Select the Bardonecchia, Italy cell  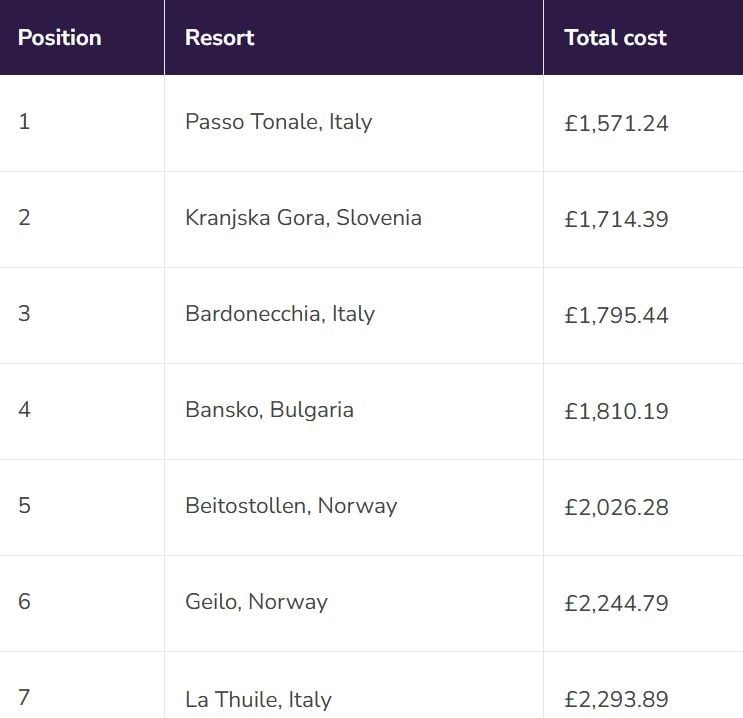click(x=353, y=316)
